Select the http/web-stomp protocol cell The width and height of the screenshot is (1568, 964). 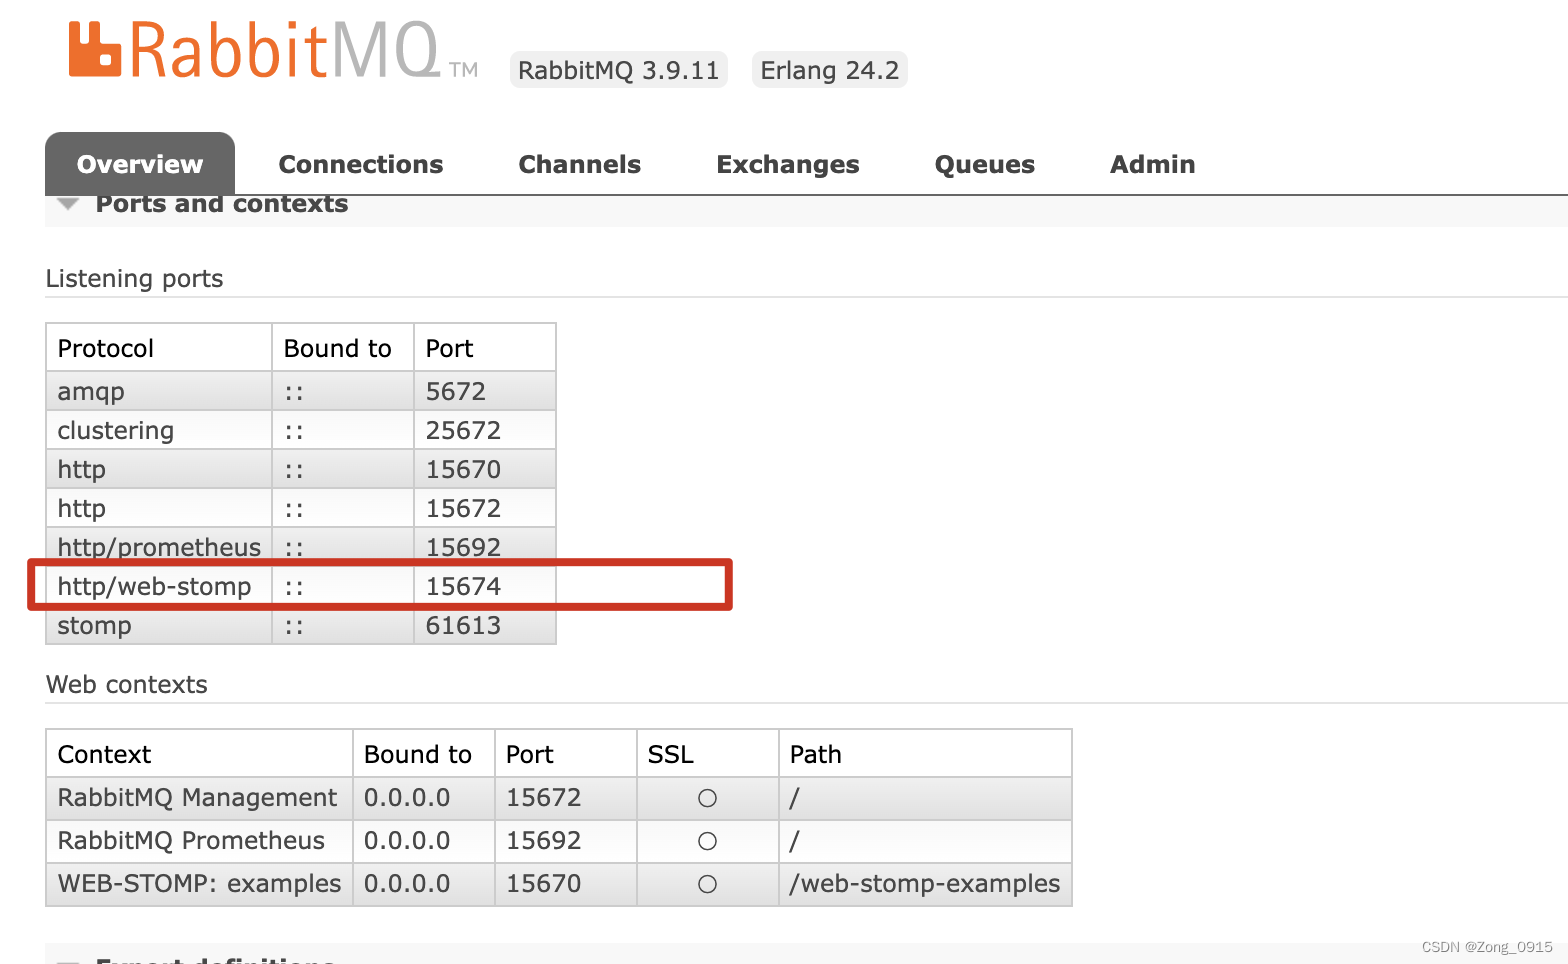(159, 586)
